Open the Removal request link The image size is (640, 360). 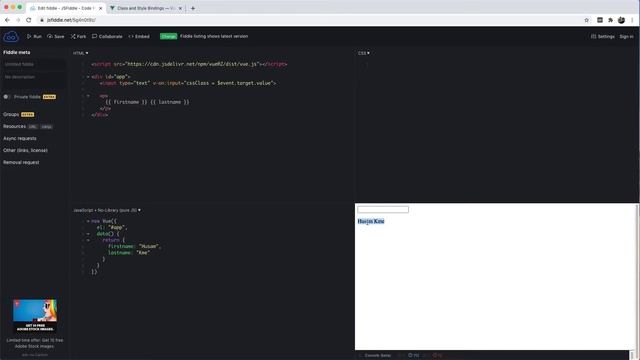click(x=21, y=162)
